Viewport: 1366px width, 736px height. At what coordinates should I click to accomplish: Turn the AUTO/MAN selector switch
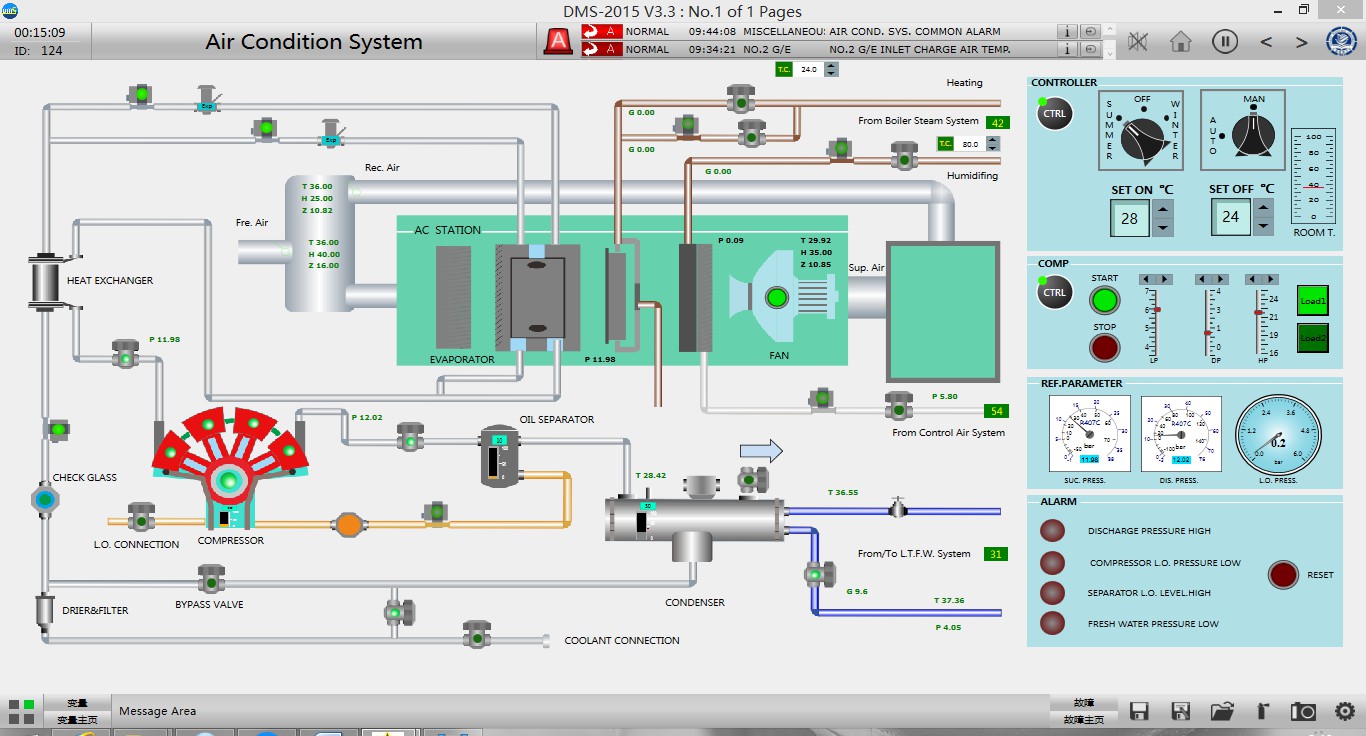(1254, 135)
